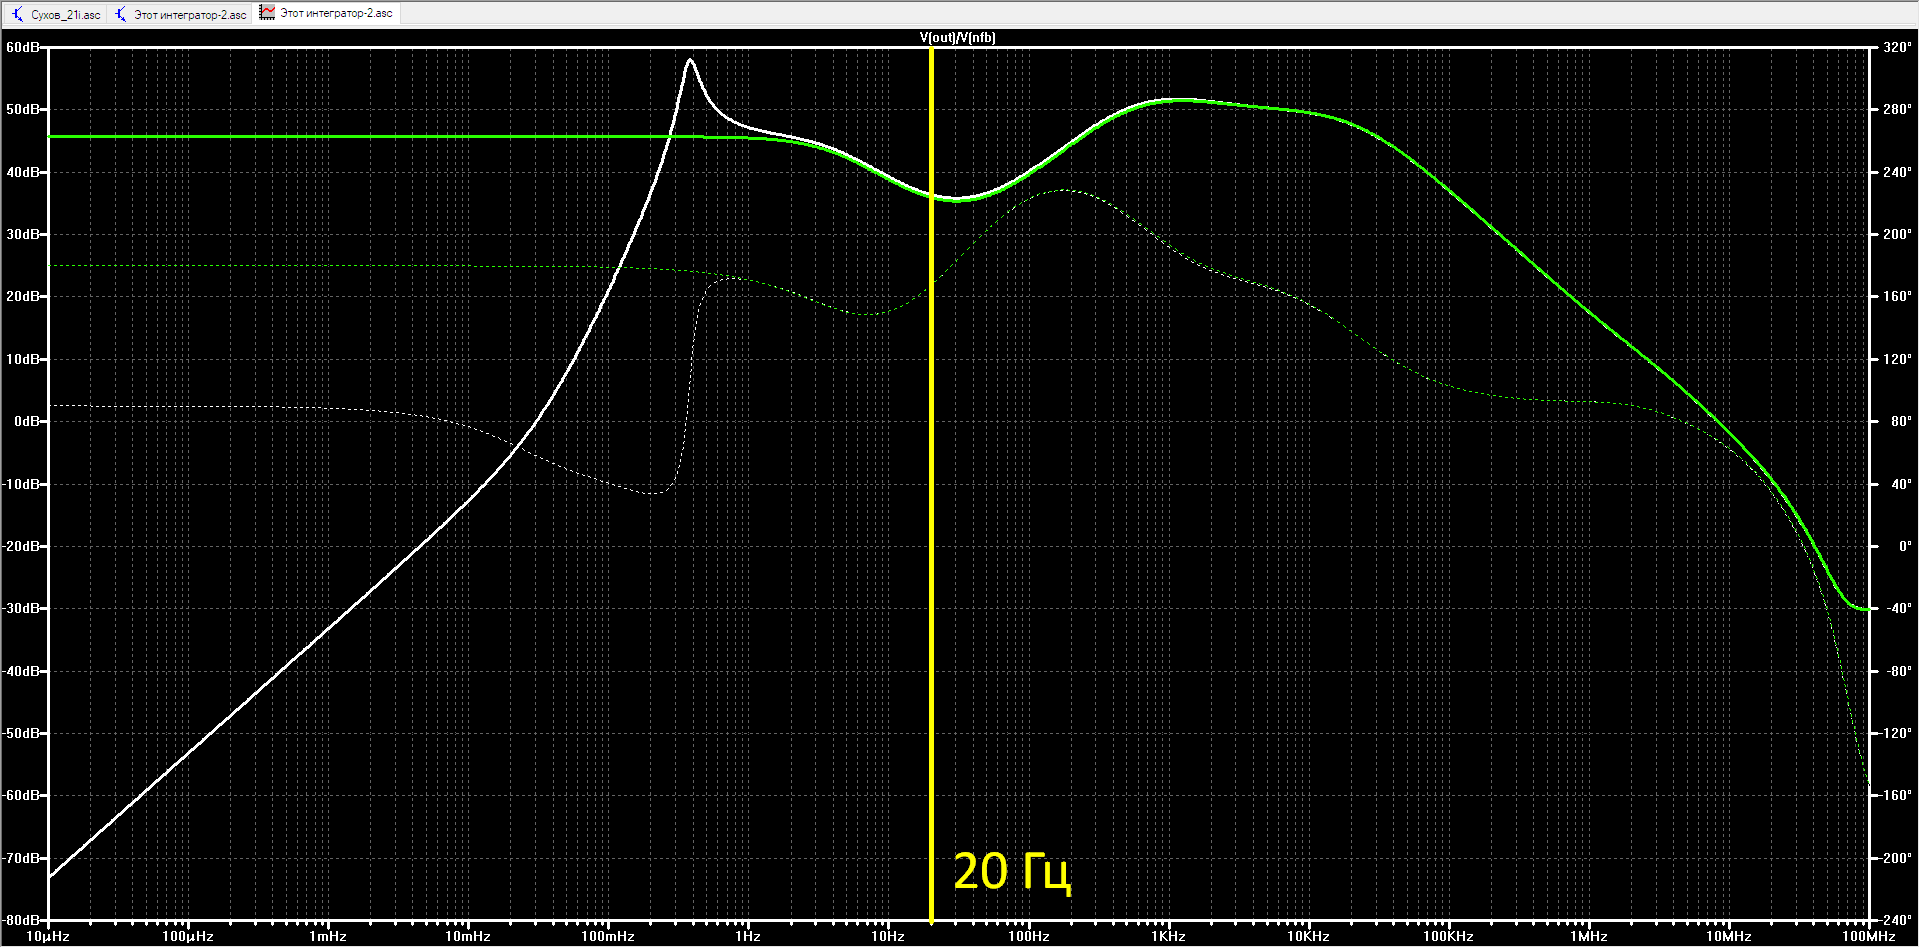Open the Этот интегратор-2.asc schematic tab
The width and height of the screenshot is (1919, 947).
click(180, 14)
